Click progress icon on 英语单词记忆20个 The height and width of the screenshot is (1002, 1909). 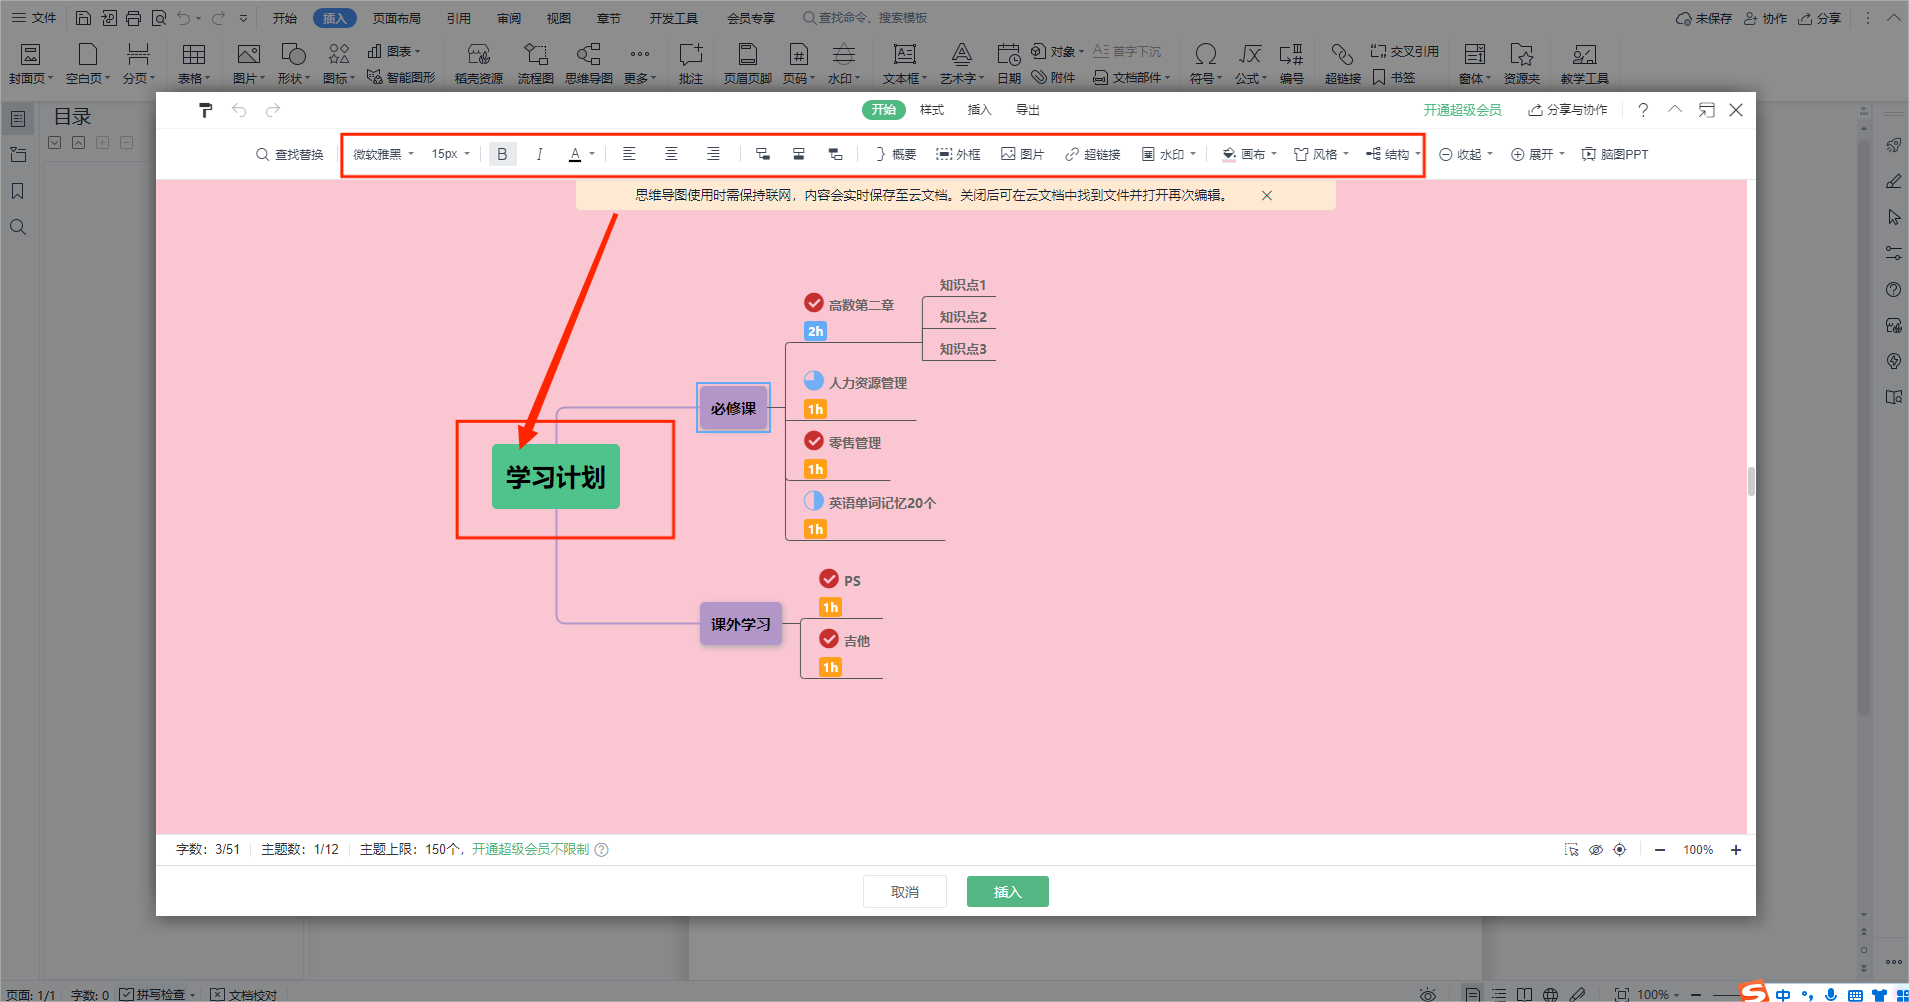click(x=814, y=501)
